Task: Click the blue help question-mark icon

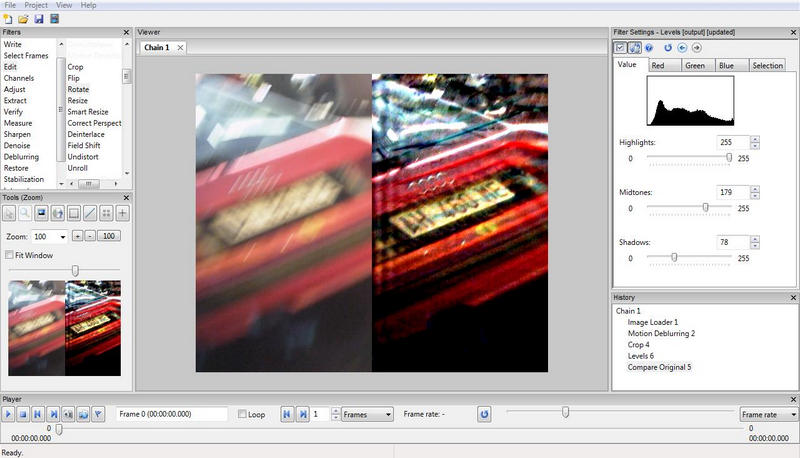Action: tap(649, 48)
